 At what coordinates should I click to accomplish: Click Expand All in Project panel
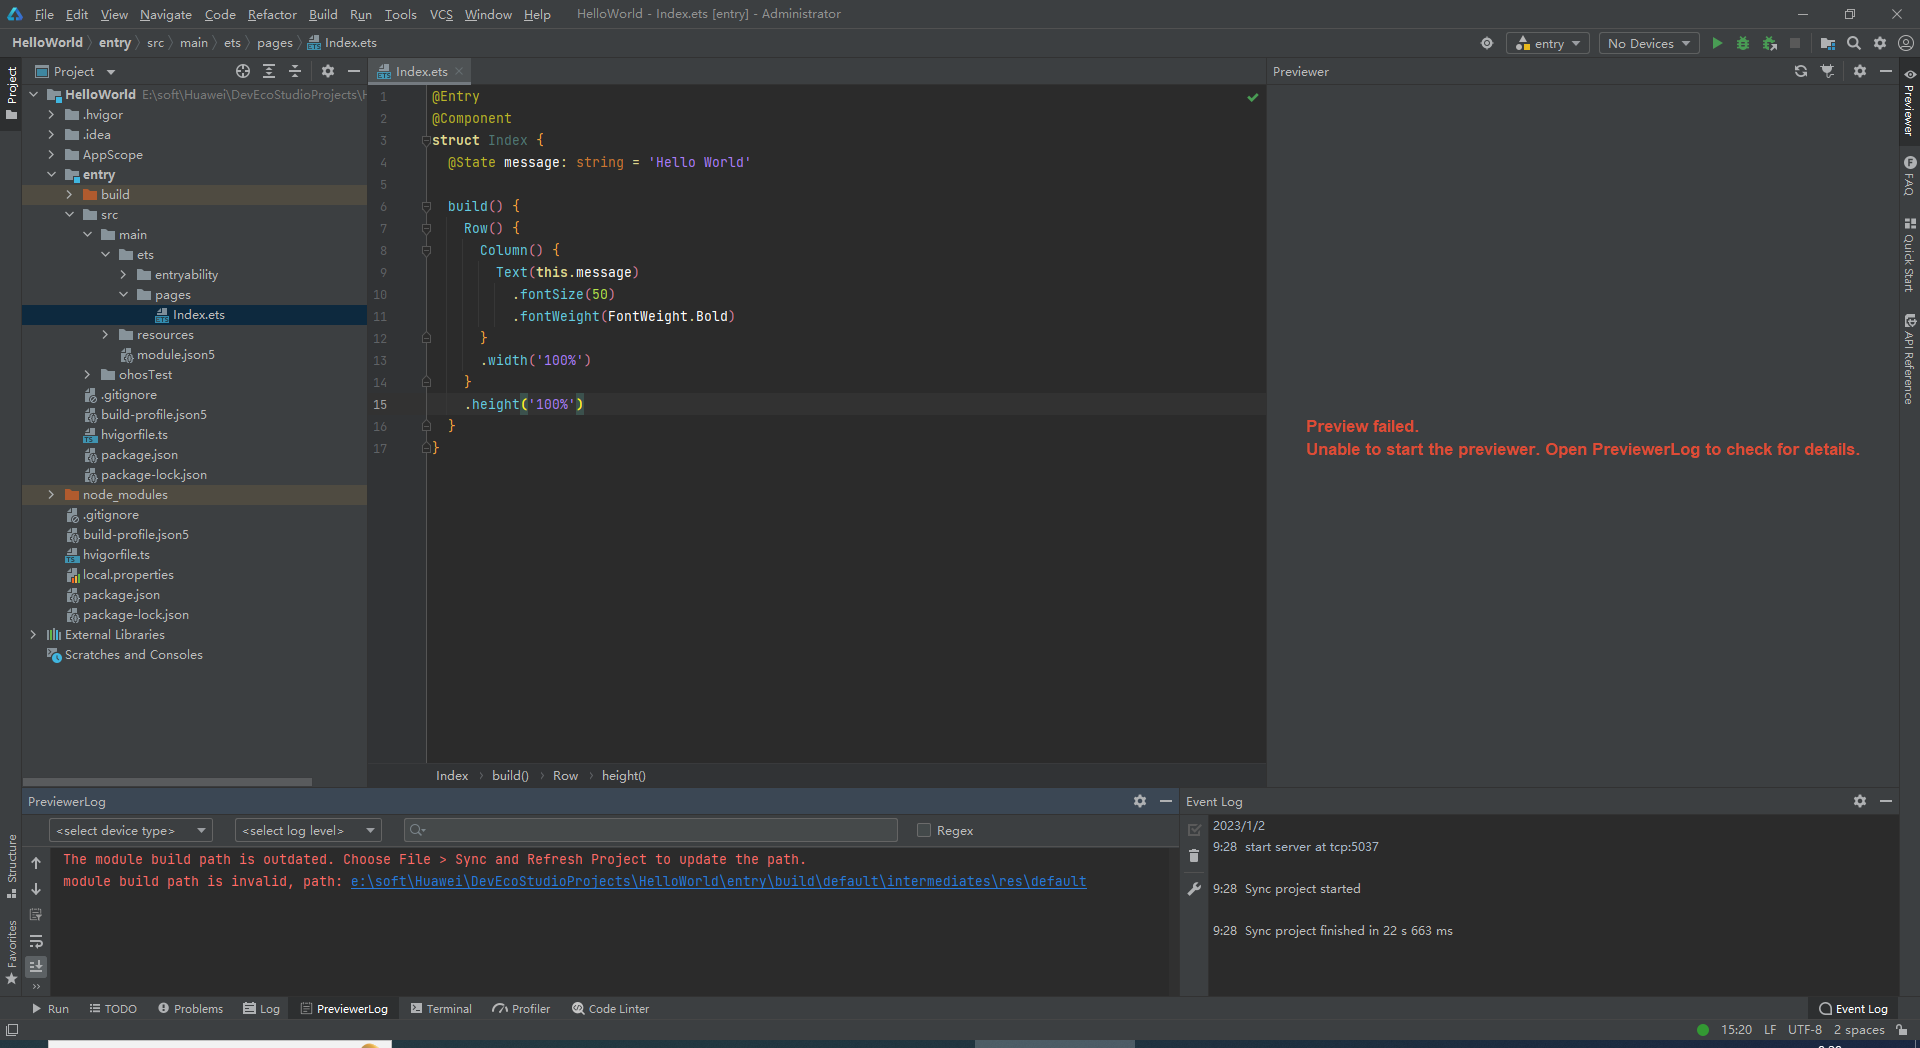point(269,71)
